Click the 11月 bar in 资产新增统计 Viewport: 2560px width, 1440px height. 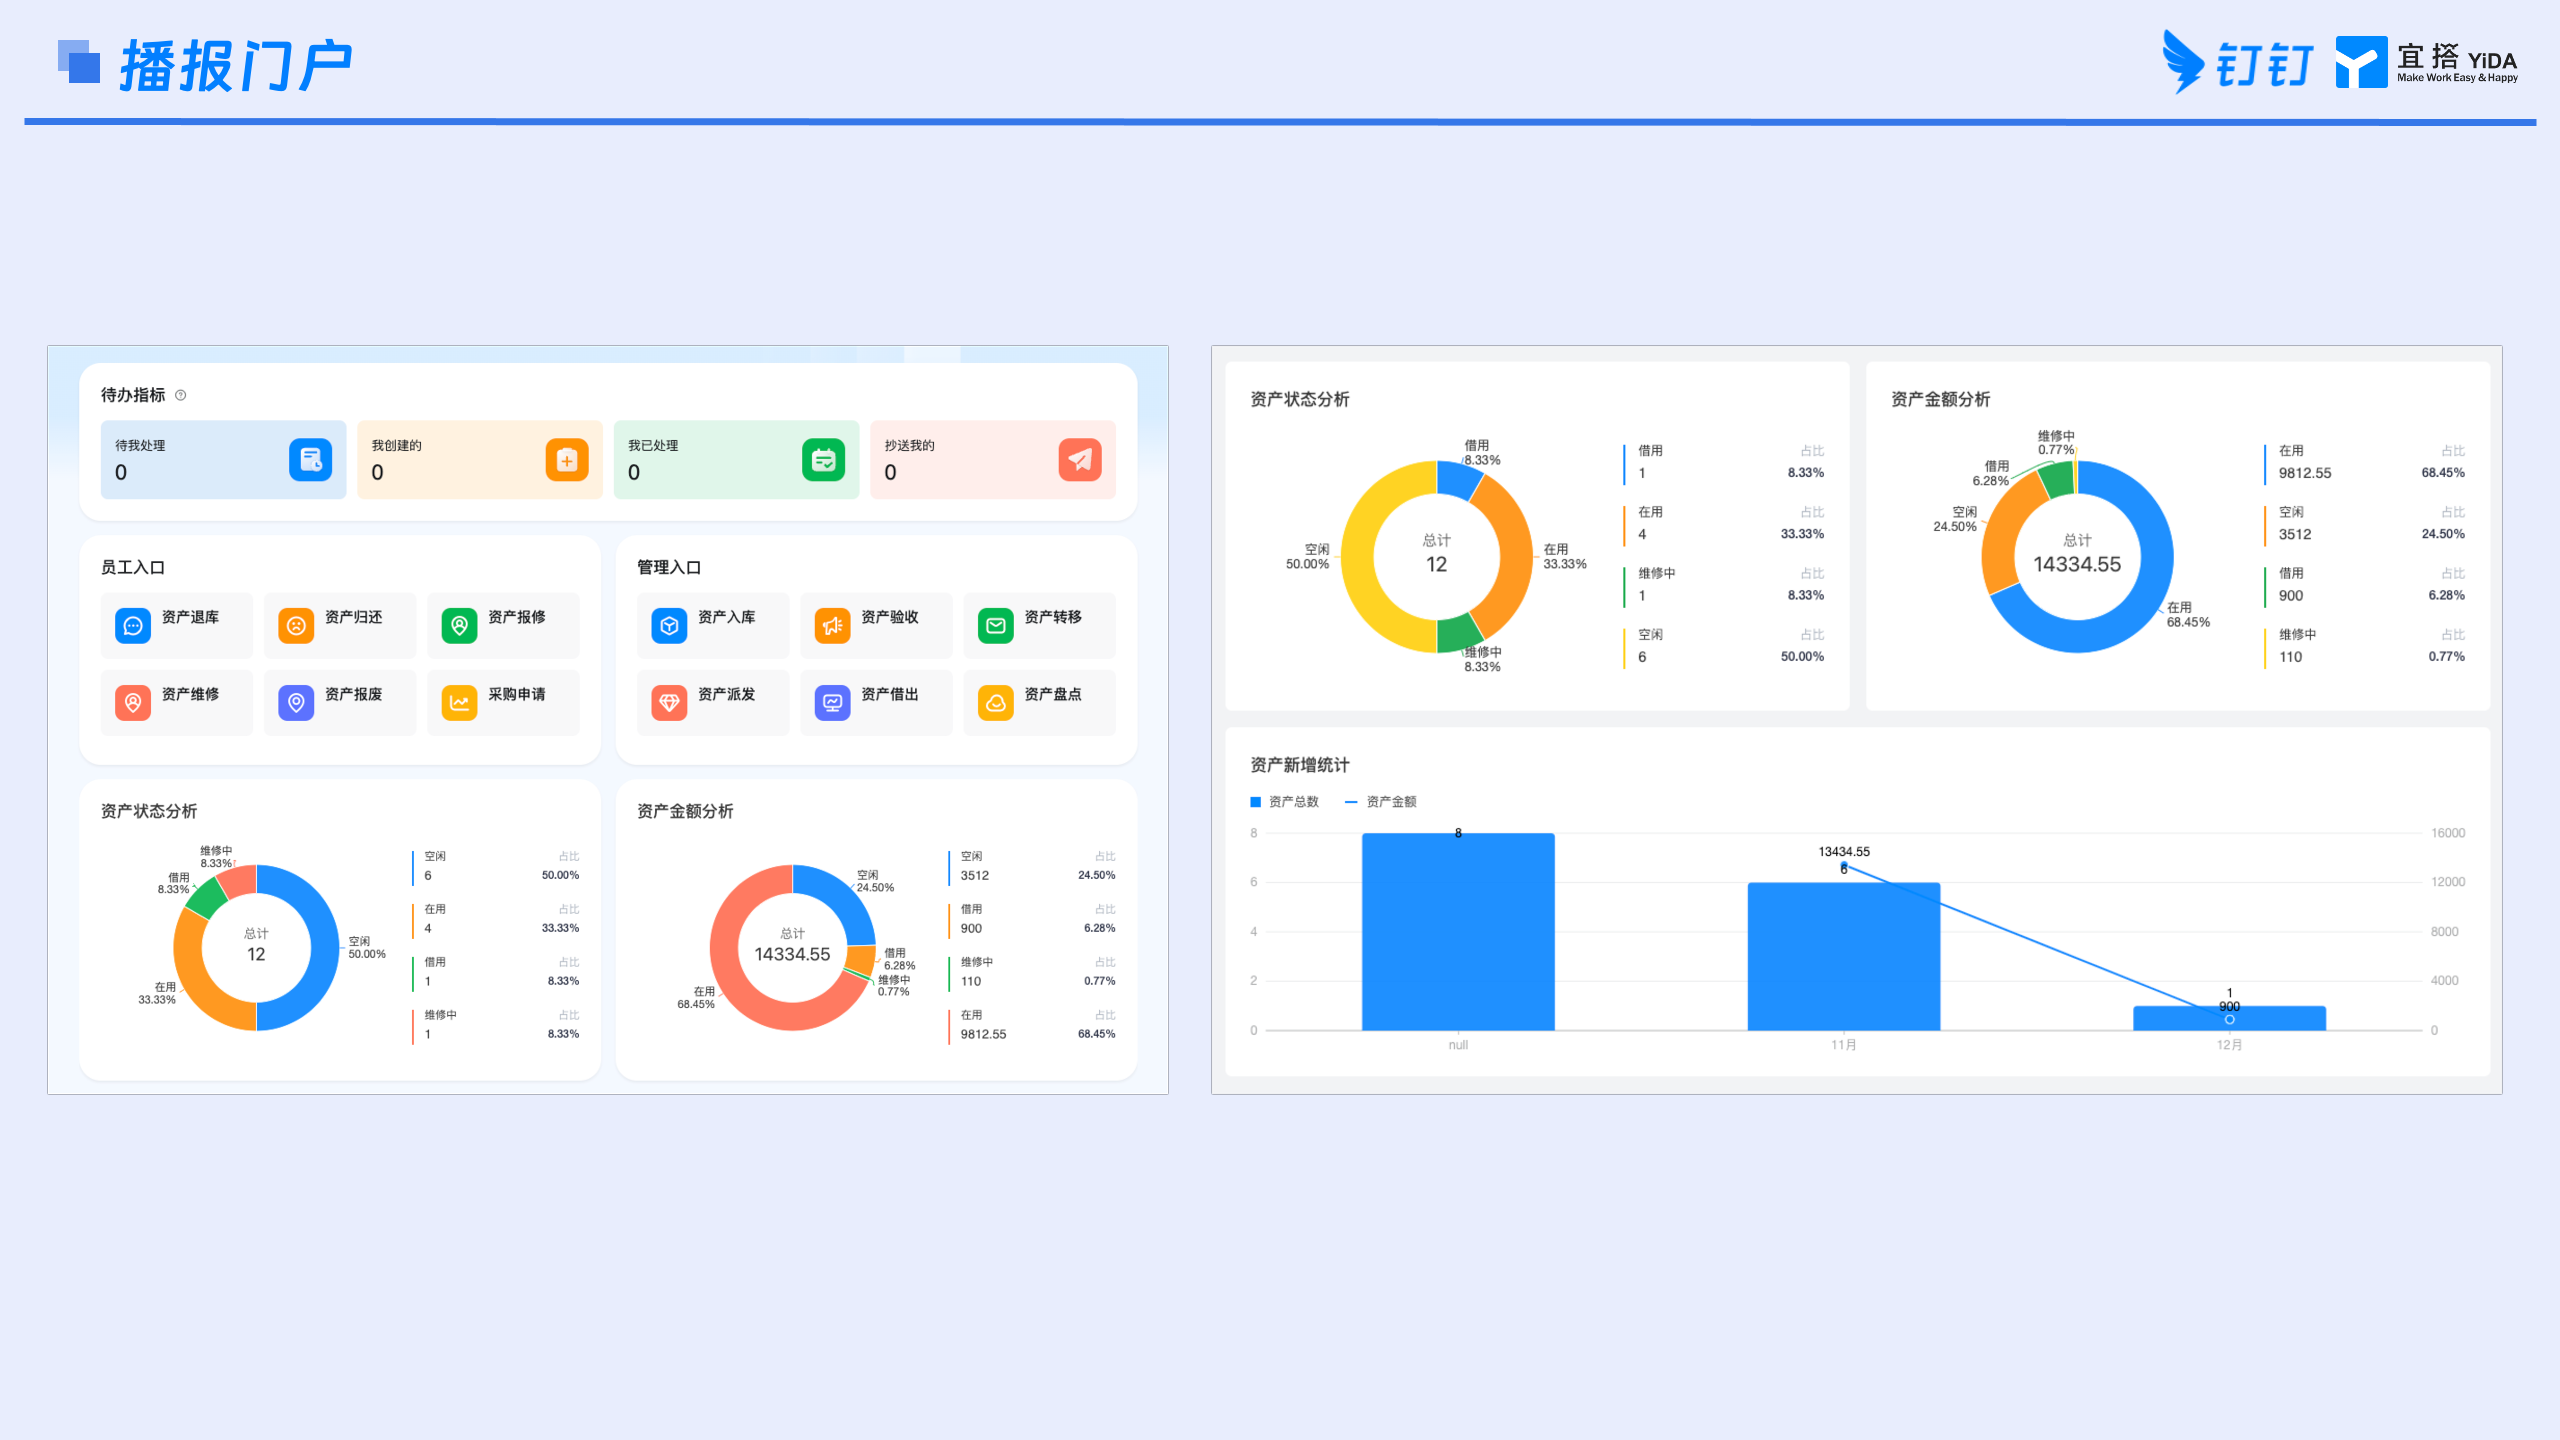pyautogui.click(x=1844, y=956)
